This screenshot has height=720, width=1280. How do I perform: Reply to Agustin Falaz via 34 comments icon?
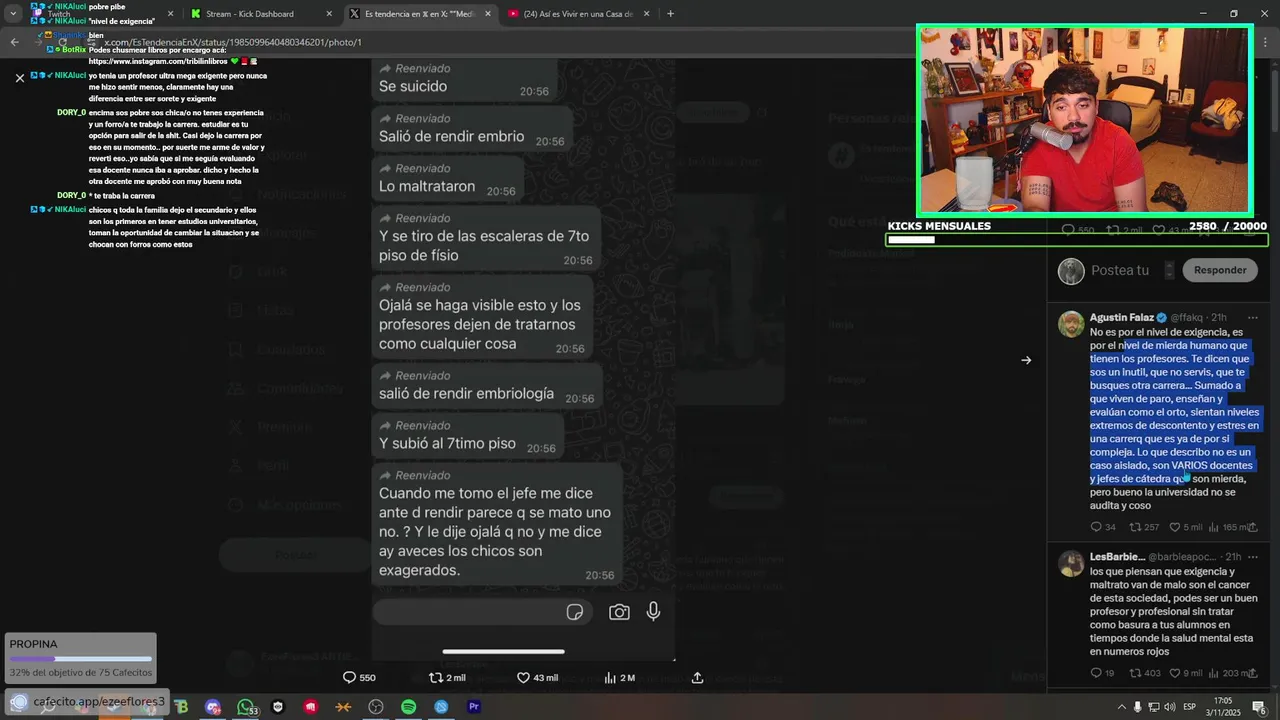pyautogui.click(x=1103, y=527)
